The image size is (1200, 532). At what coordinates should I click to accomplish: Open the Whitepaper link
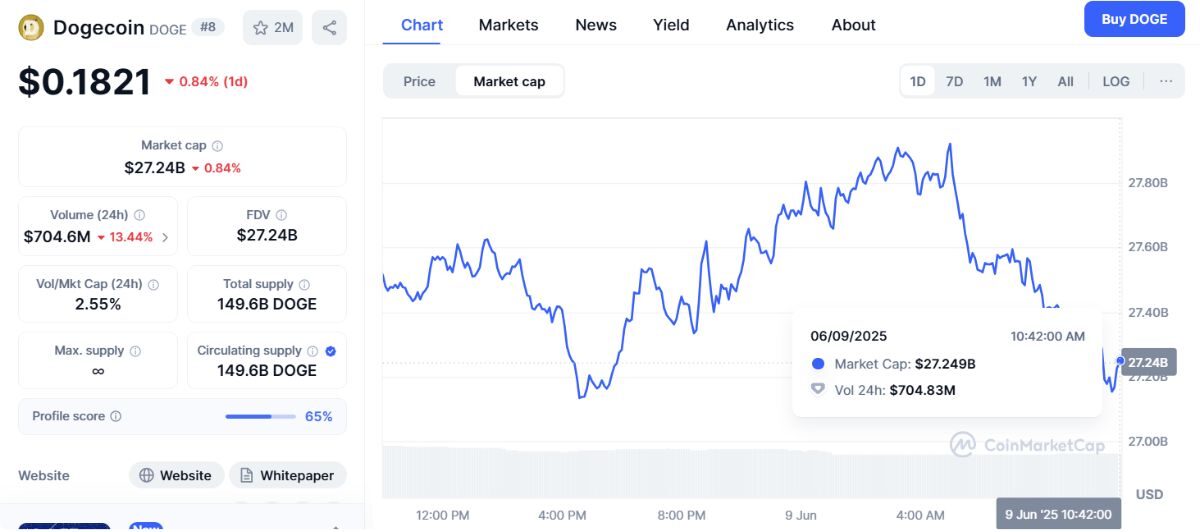(x=288, y=475)
